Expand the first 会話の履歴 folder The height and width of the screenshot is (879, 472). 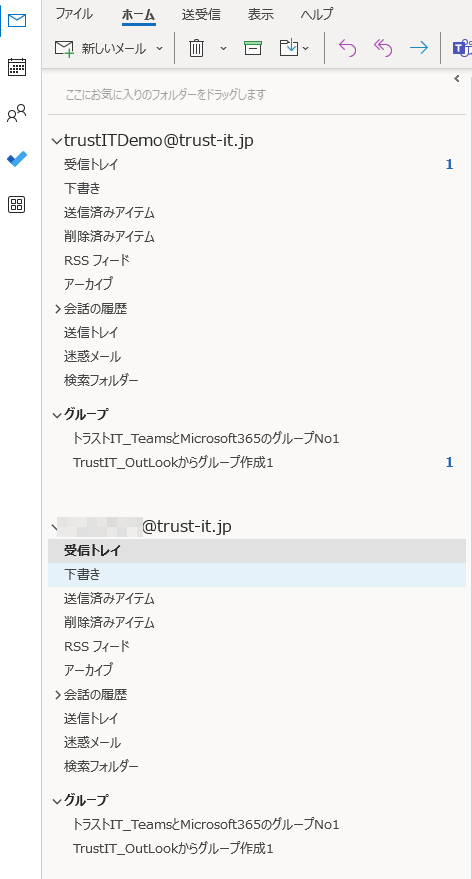tap(57, 309)
